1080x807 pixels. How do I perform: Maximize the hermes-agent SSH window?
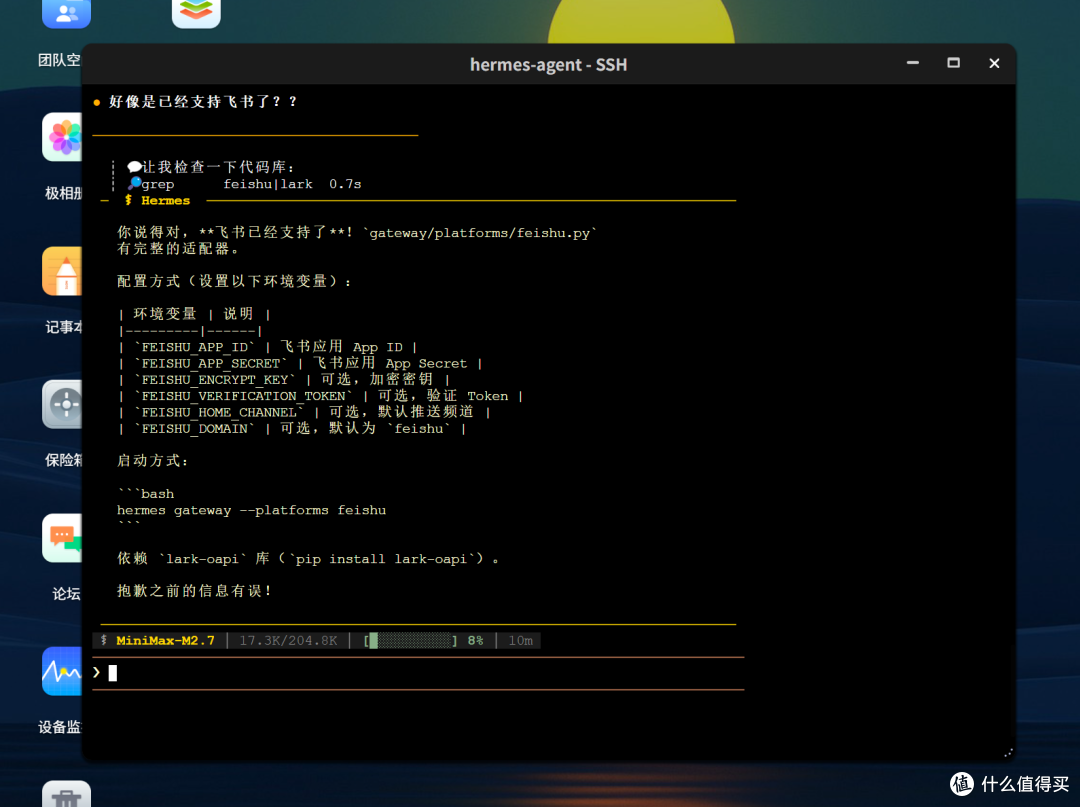pyautogui.click(x=953, y=63)
